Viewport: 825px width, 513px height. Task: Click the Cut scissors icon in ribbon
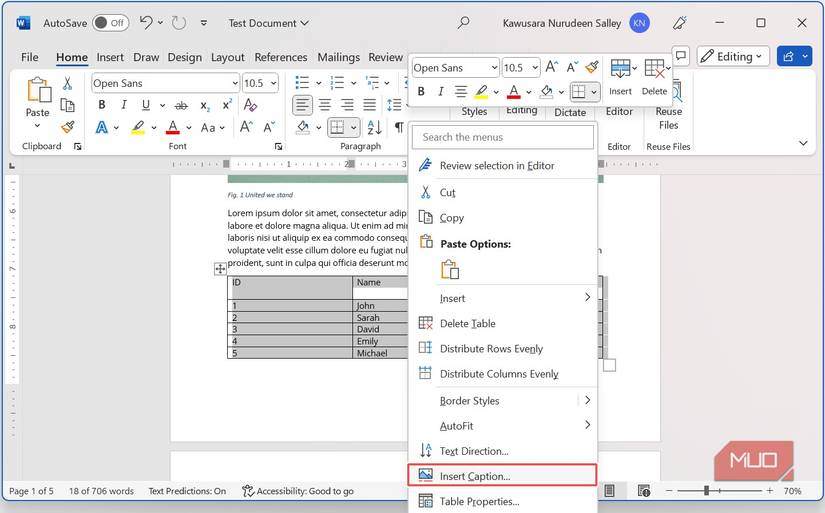(x=67, y=84)
